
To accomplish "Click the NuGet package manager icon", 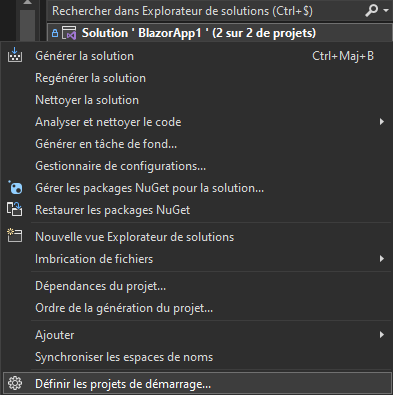I will (15, 188).
